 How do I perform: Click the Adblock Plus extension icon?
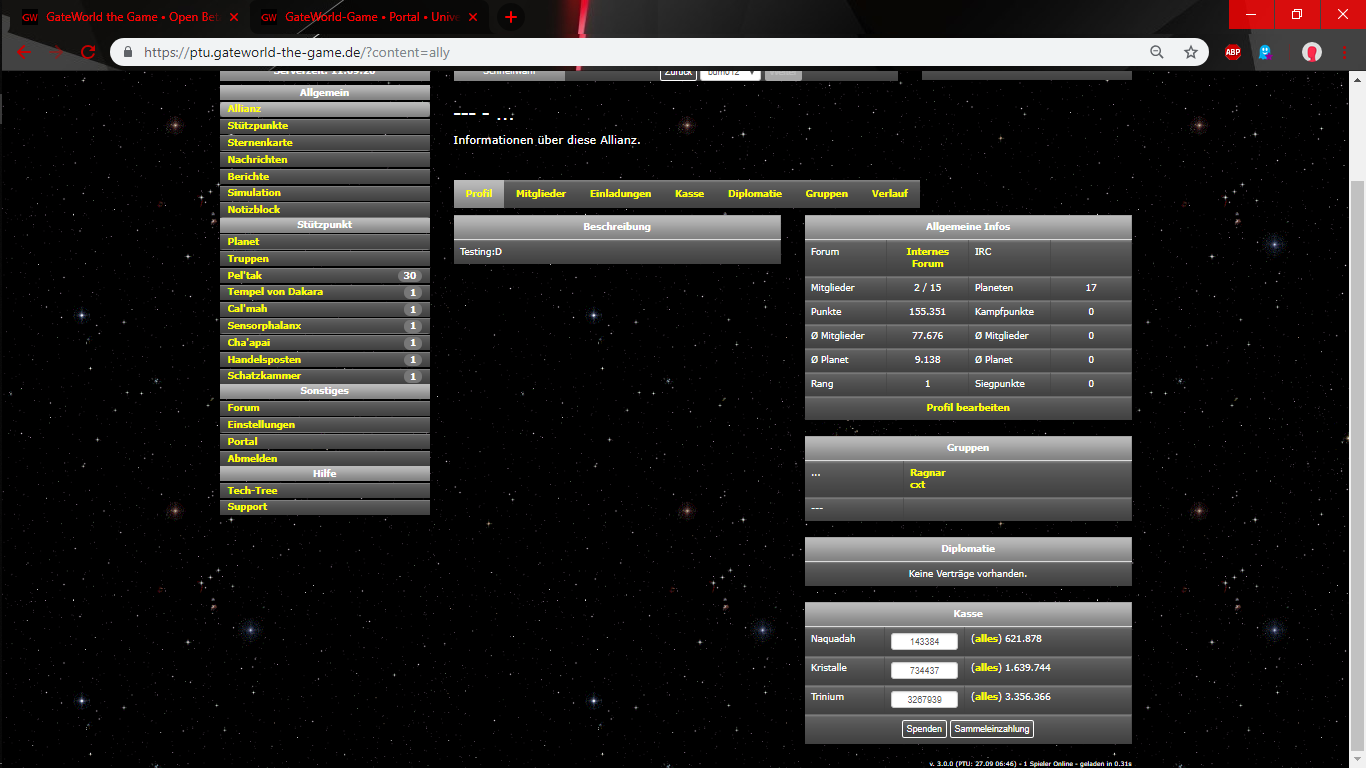1233,52
